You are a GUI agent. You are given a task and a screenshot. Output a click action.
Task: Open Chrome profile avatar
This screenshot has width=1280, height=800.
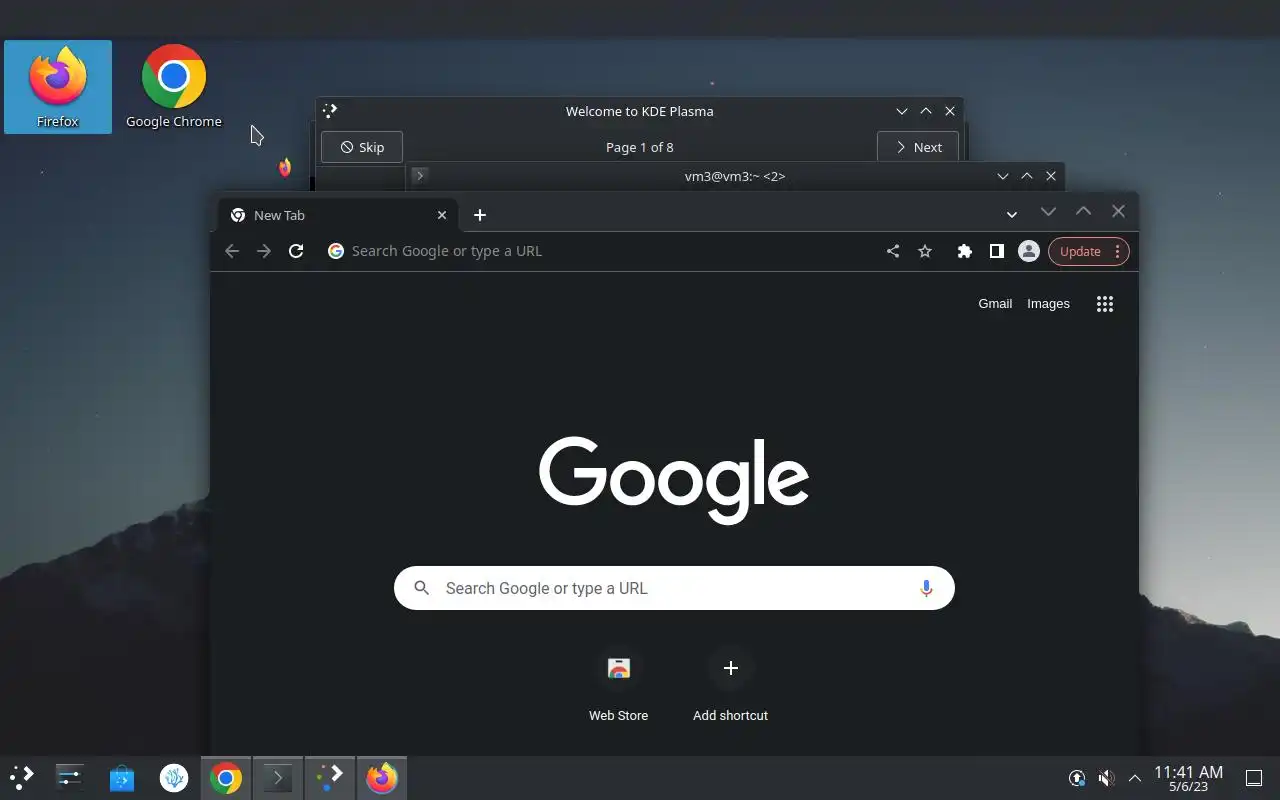1028,251
